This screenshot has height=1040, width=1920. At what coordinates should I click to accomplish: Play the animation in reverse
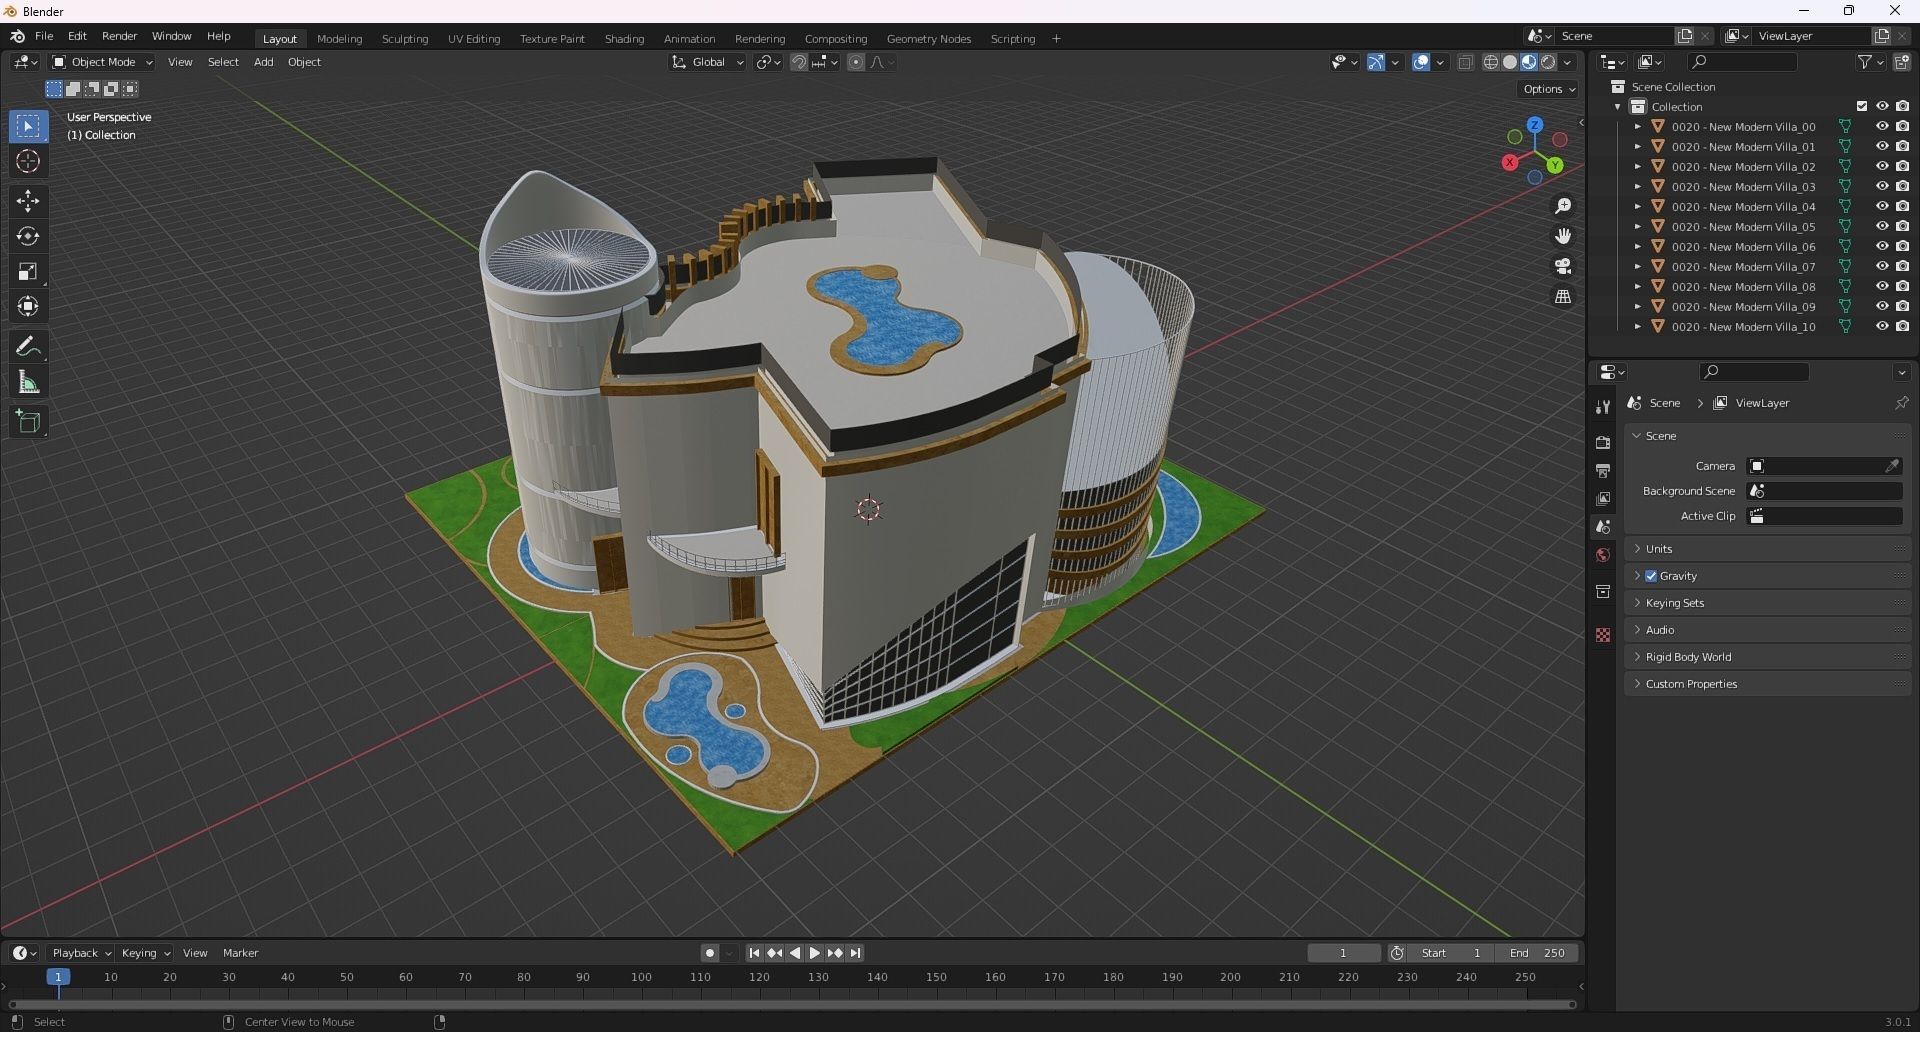[x=795, y=953]
